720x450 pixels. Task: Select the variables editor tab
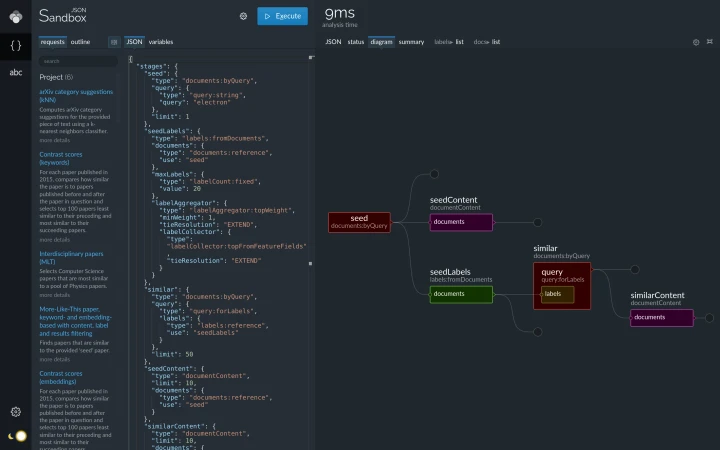coord(161,42)
